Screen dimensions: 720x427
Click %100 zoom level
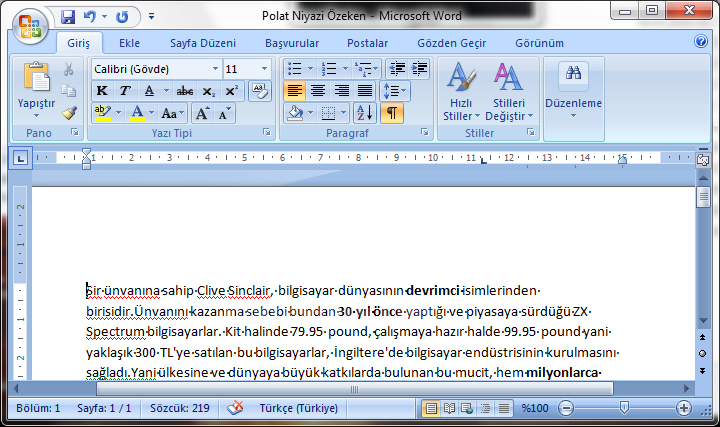[534, 408]
